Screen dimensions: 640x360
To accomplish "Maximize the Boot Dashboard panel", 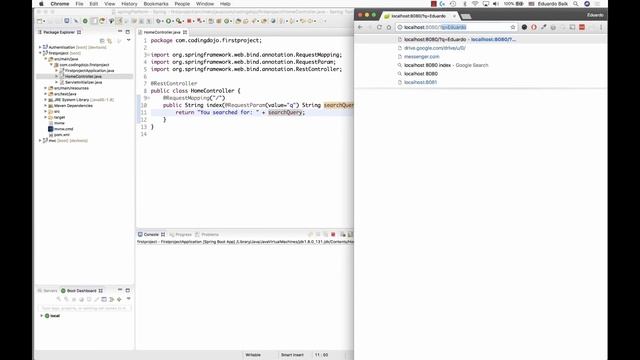I will point(128,290).
